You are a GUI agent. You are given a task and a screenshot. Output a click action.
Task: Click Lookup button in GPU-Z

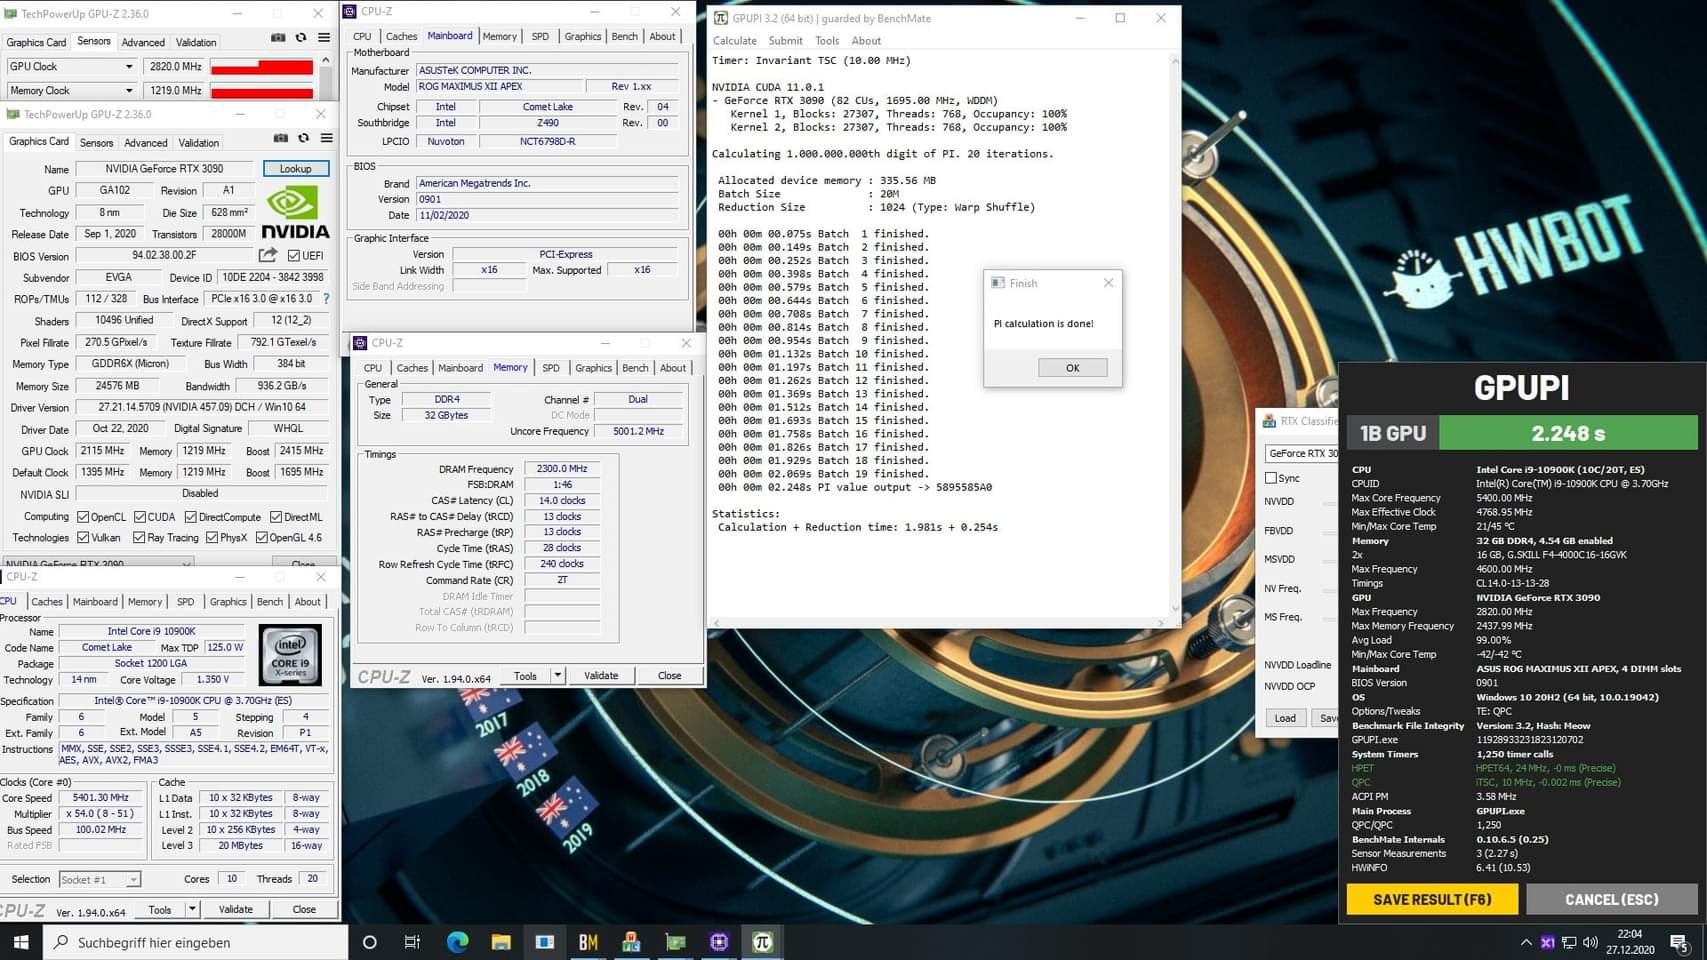(x=296, y=169)
